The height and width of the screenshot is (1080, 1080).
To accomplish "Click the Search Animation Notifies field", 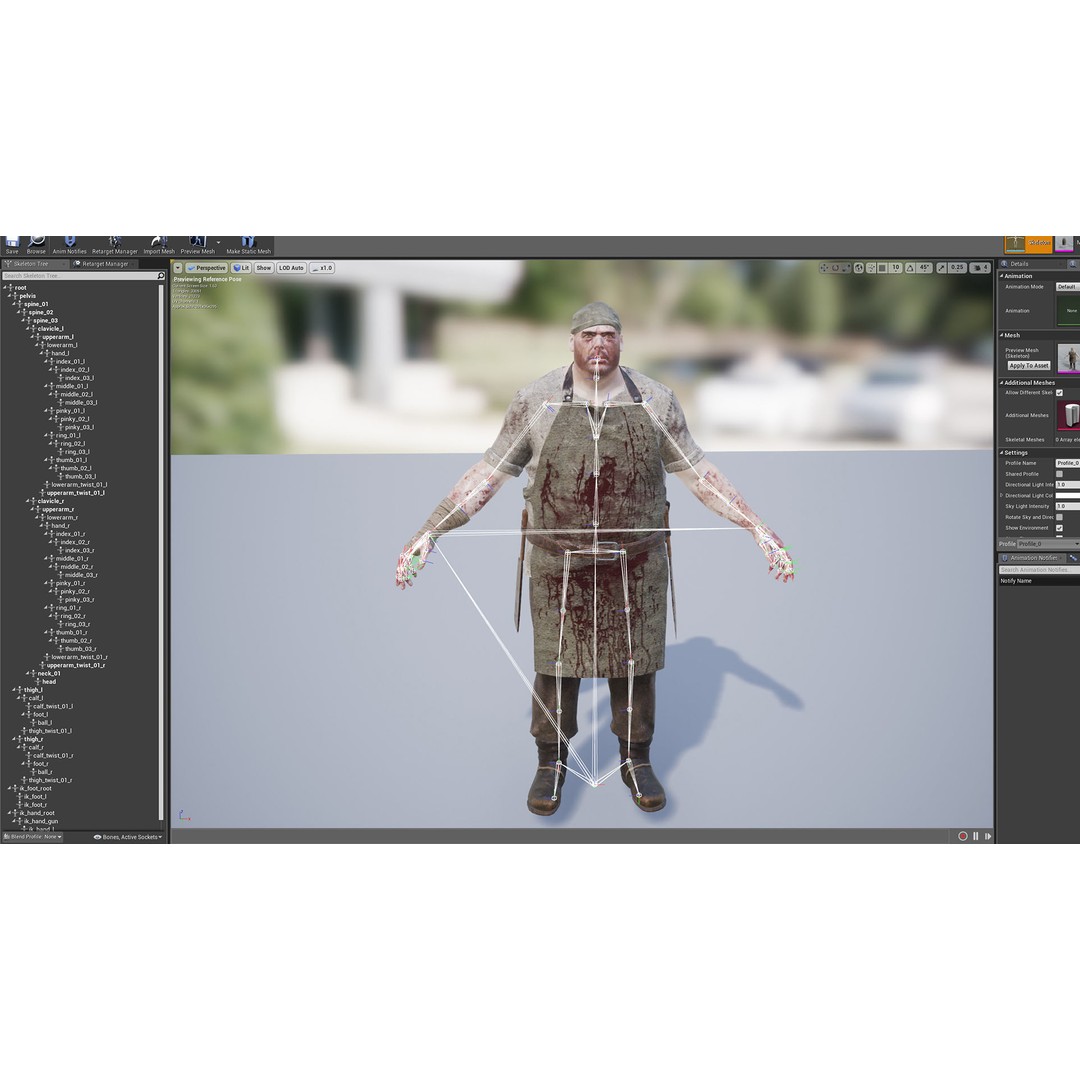I will pos(1039,570).
